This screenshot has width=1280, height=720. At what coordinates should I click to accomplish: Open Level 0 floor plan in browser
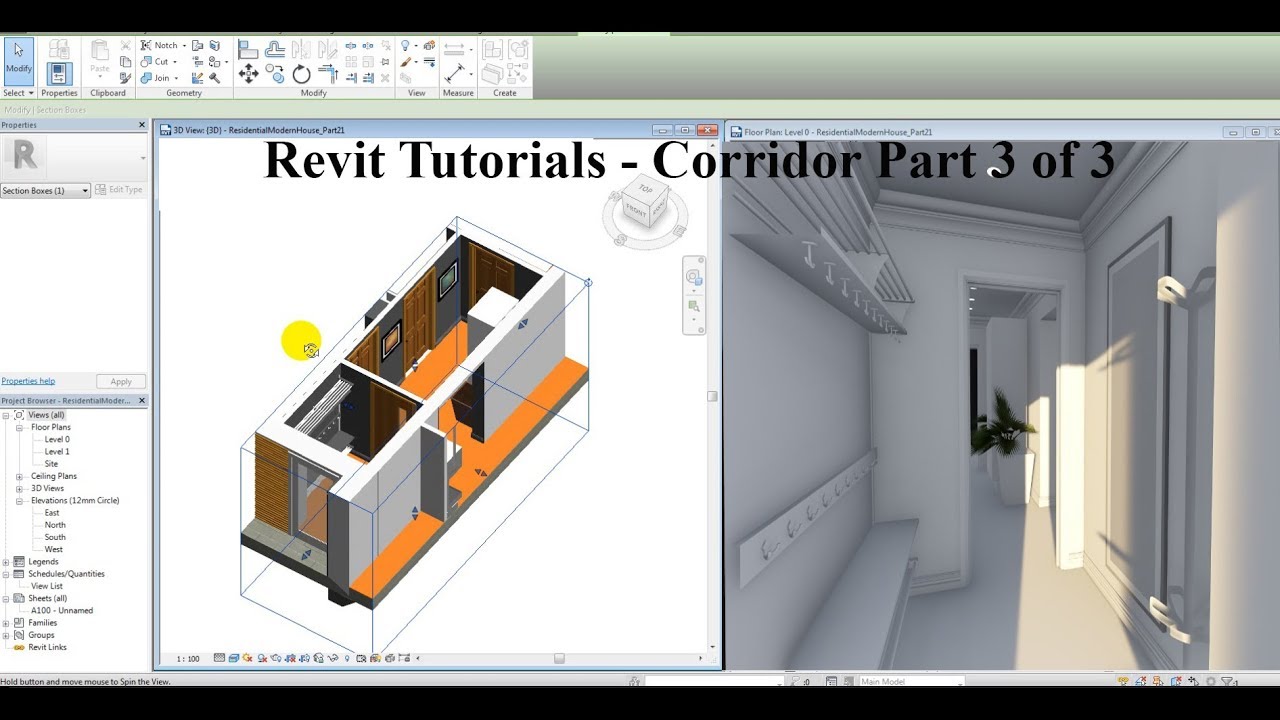(57, 439)
